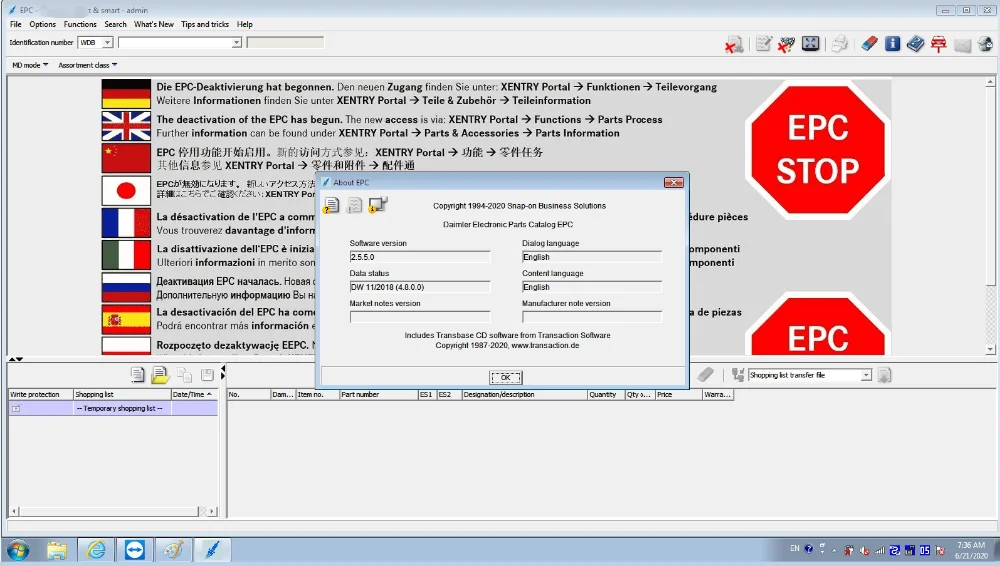Open the Options menu
Image resolution: width=1000 pixels, height=566 pixels.
click(x=43, y=24)
